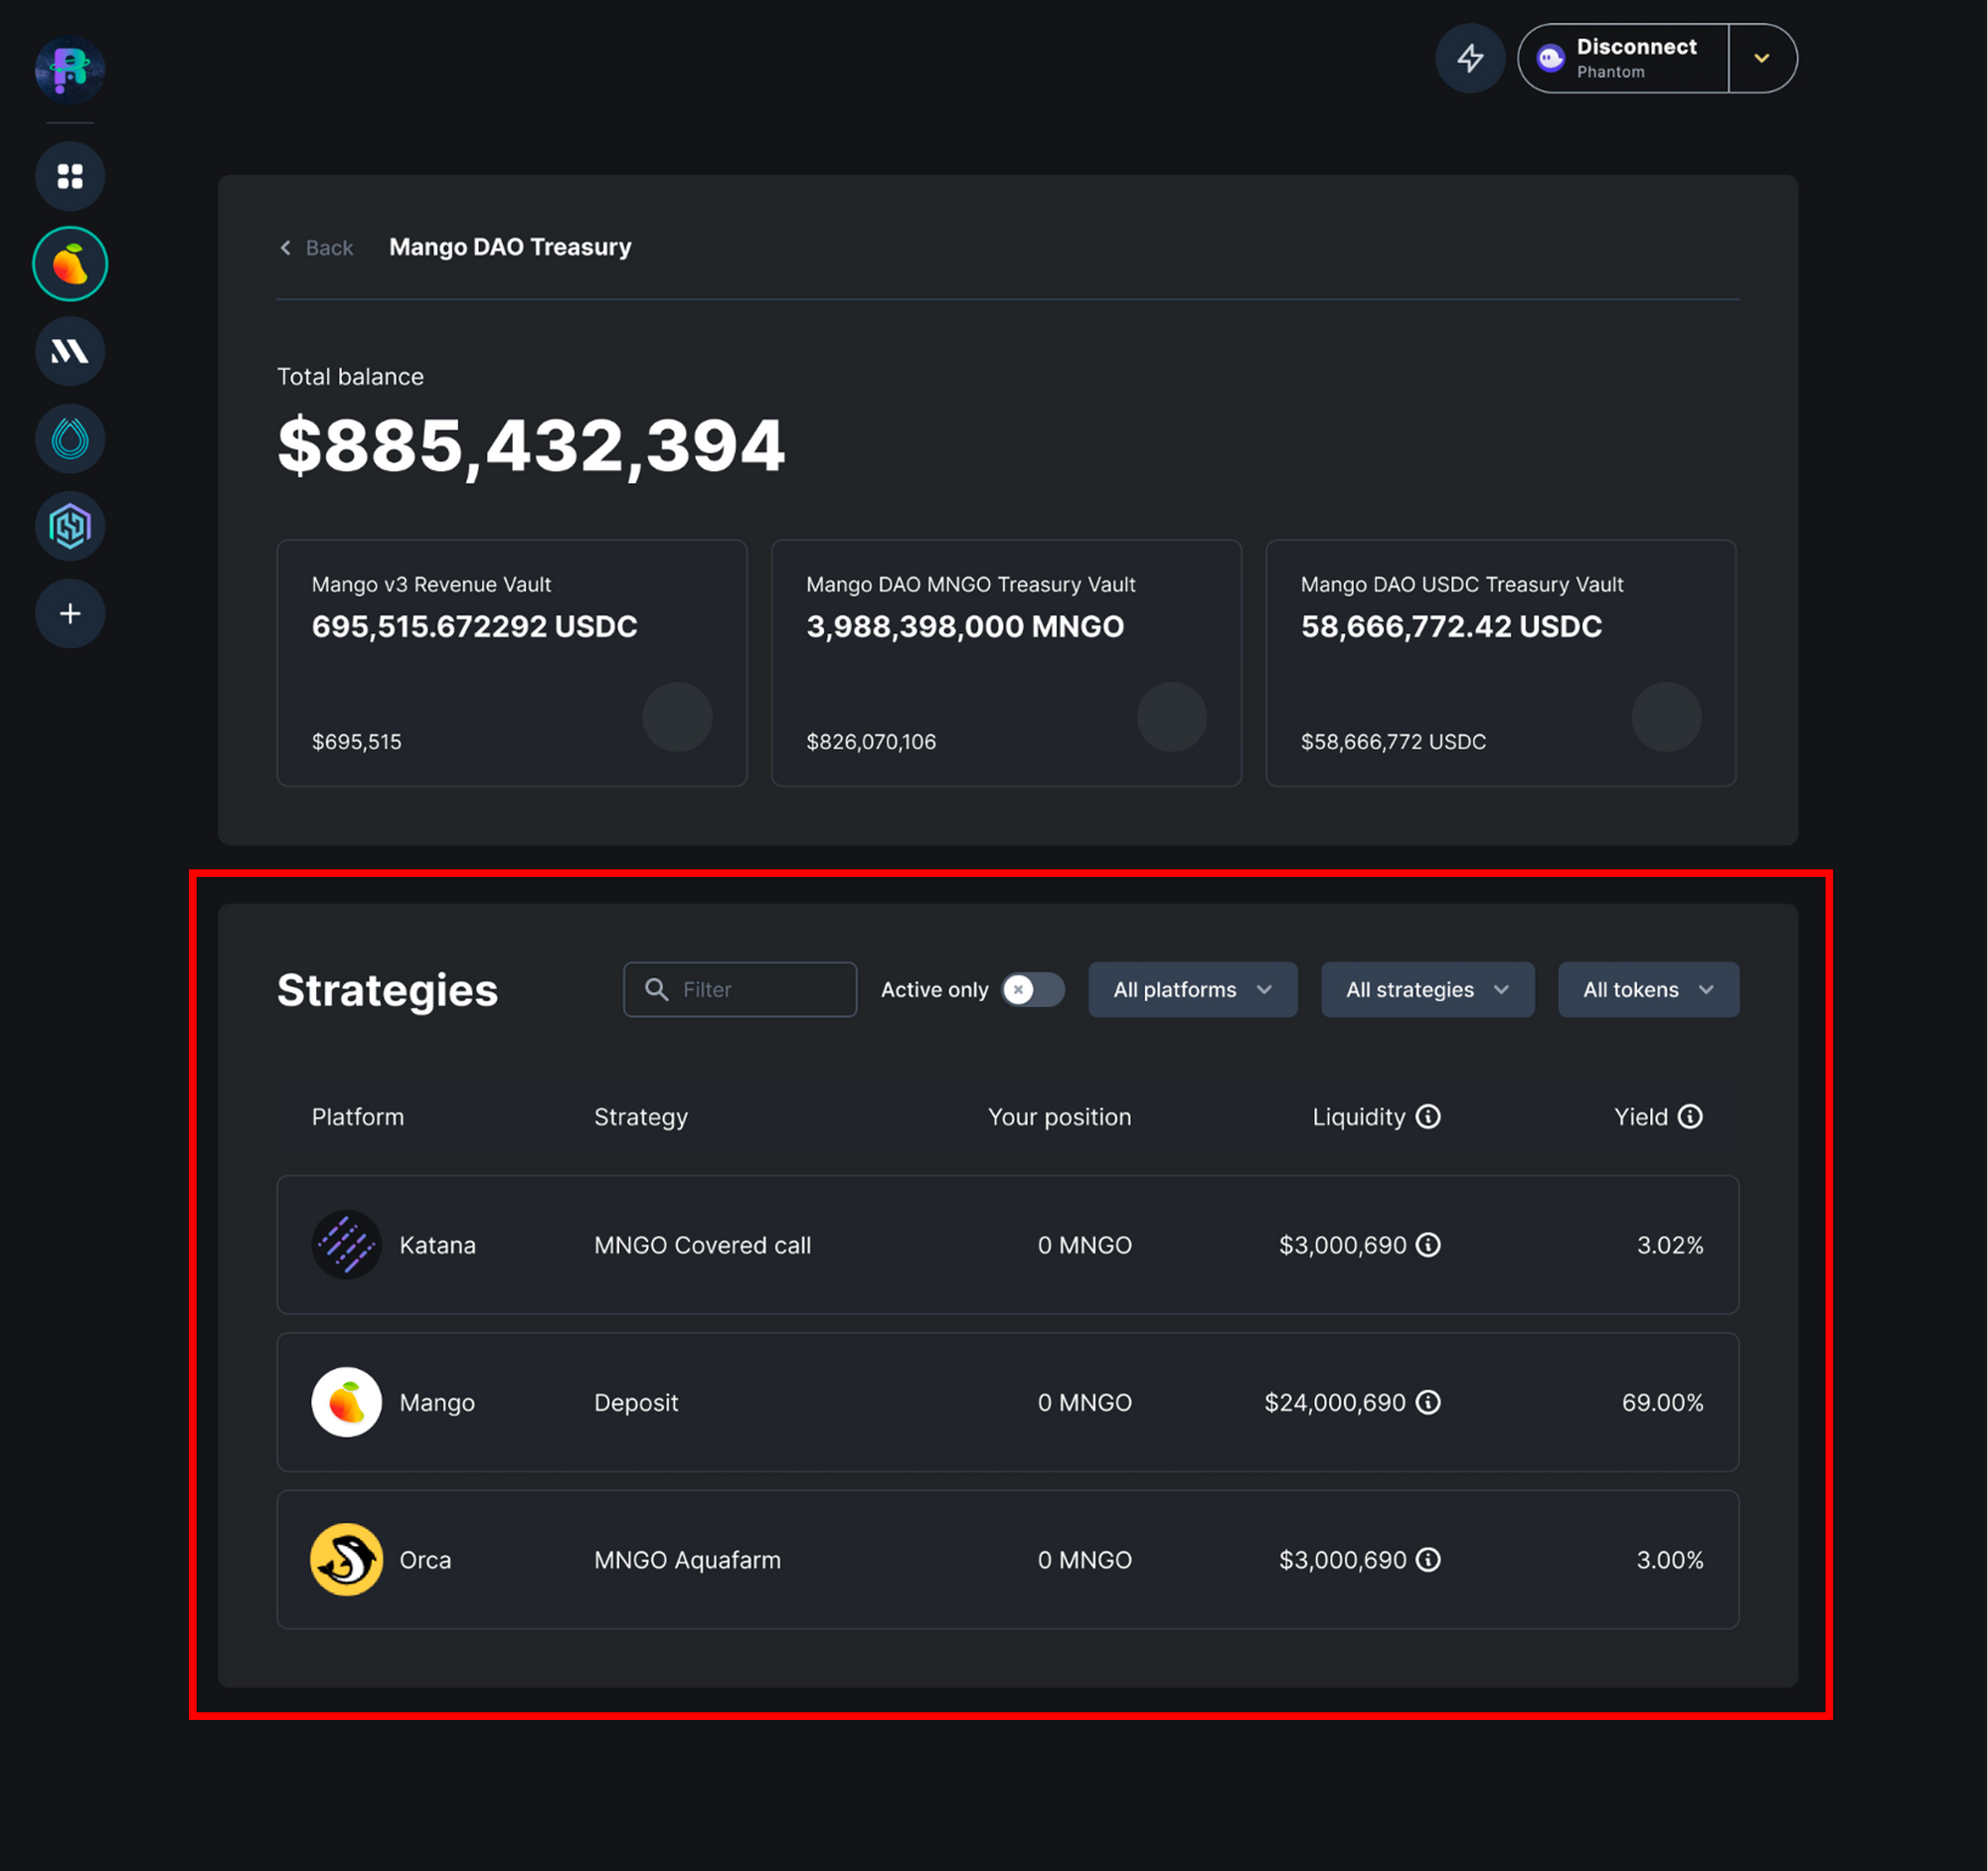
Task: Toggle the Active only switch
Action: pos(1033,989)
